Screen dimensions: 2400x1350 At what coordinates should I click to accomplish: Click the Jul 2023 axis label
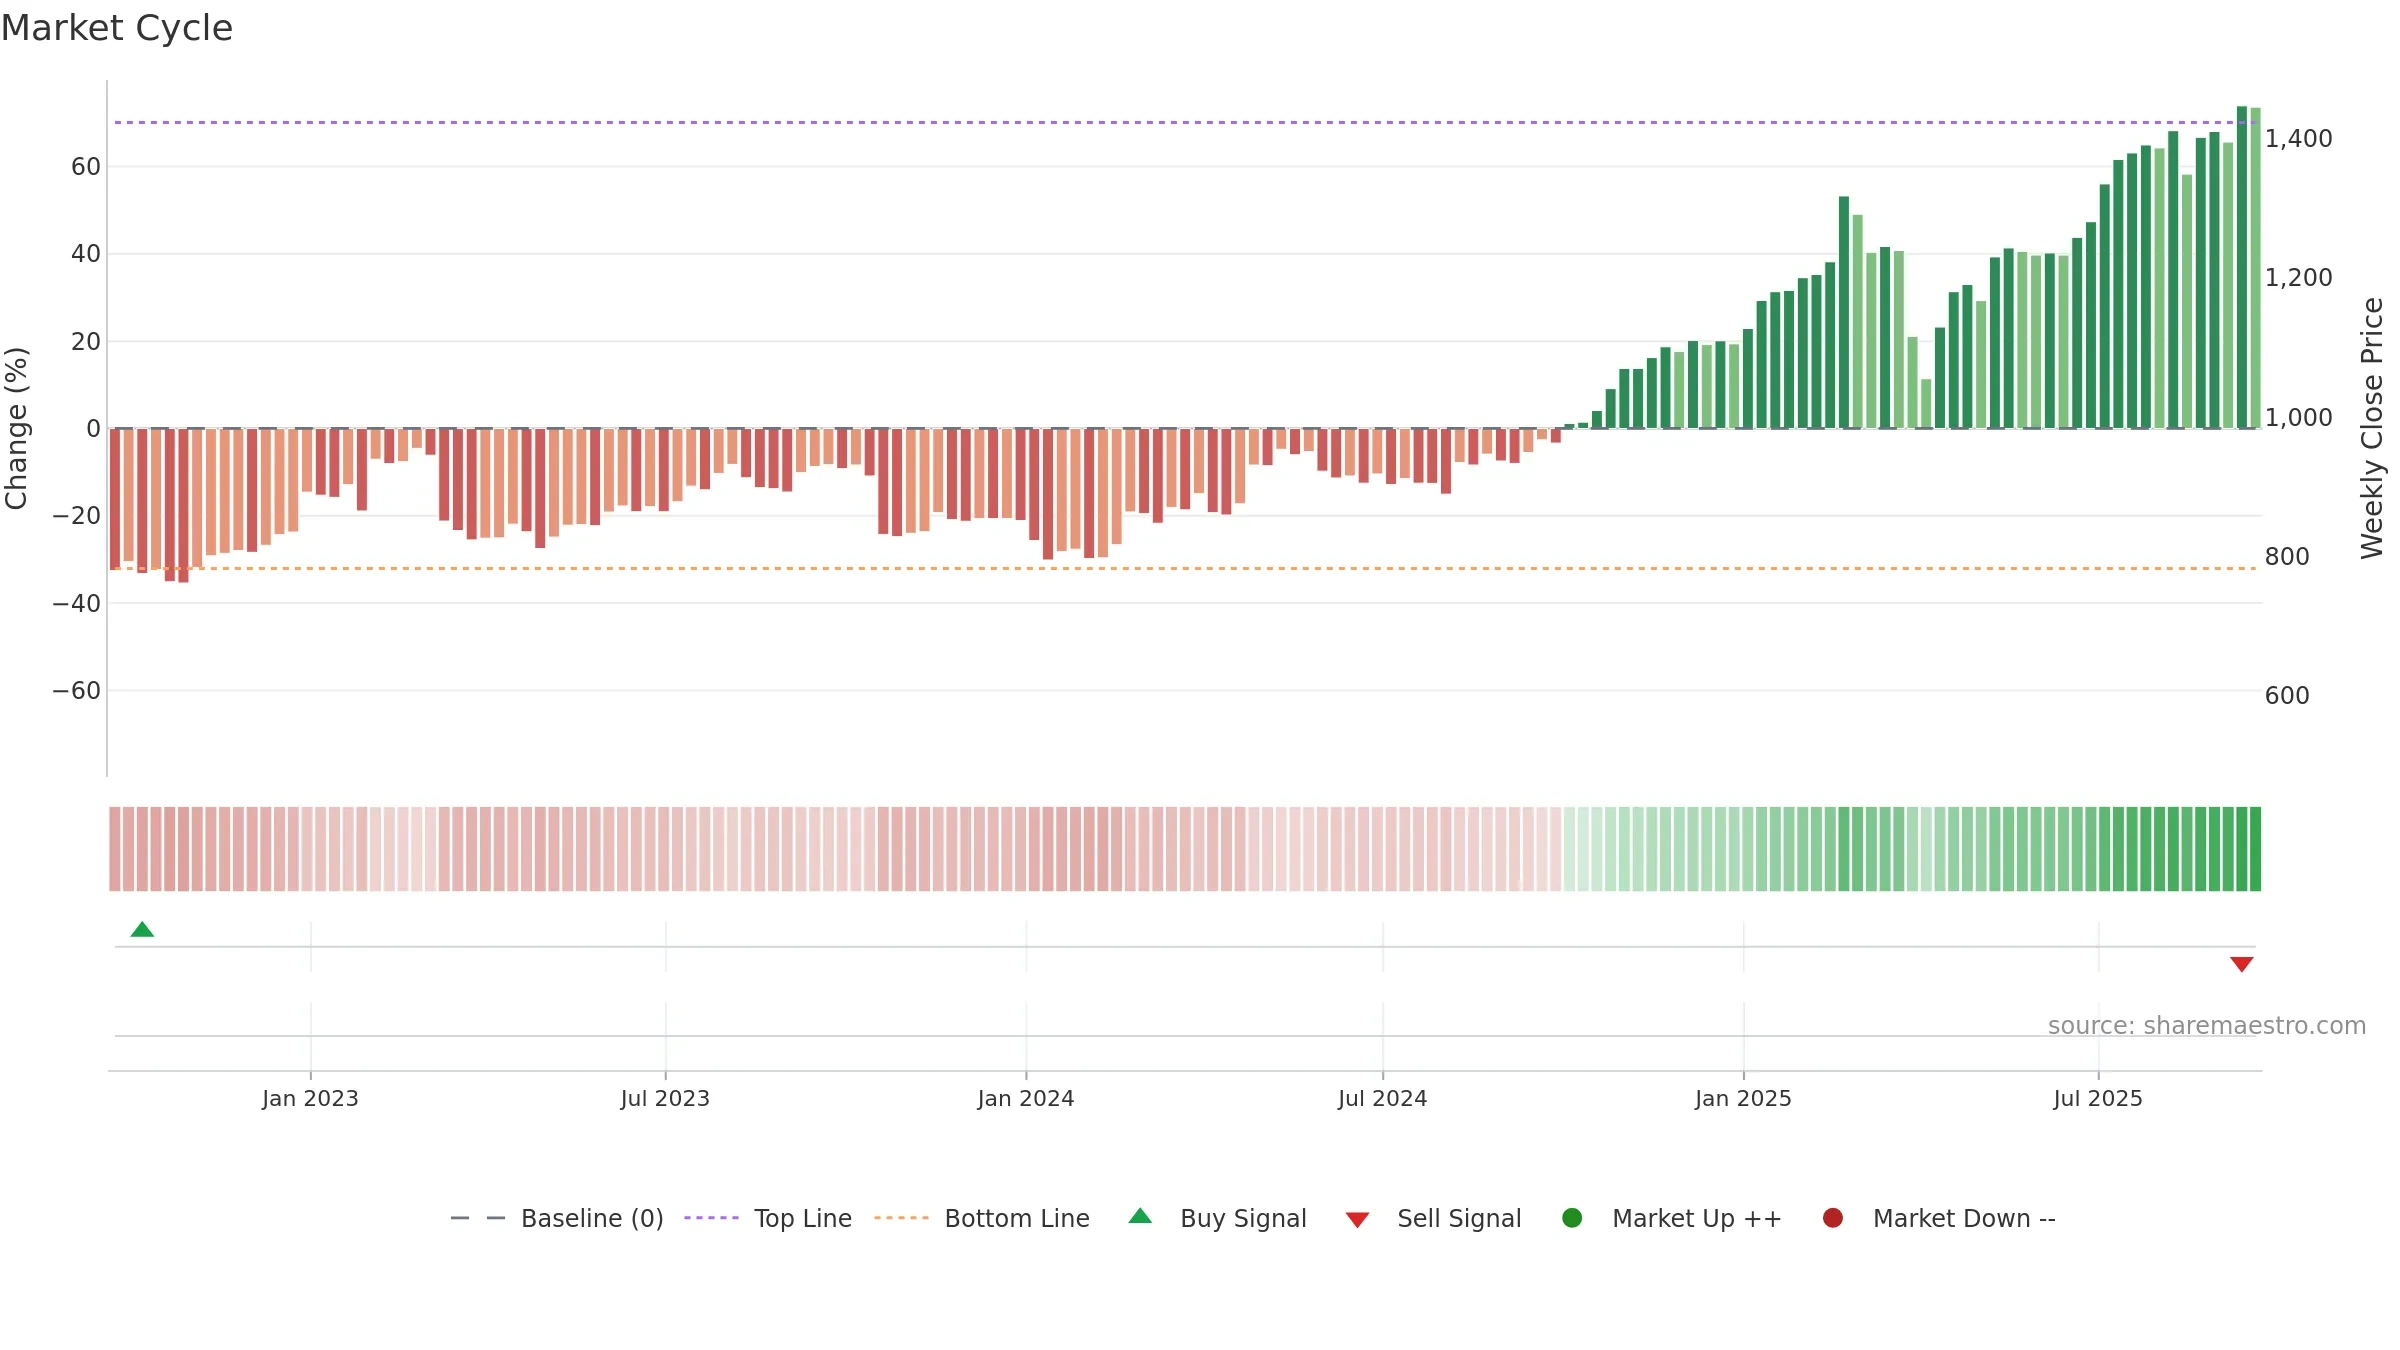coord(665,1098)
